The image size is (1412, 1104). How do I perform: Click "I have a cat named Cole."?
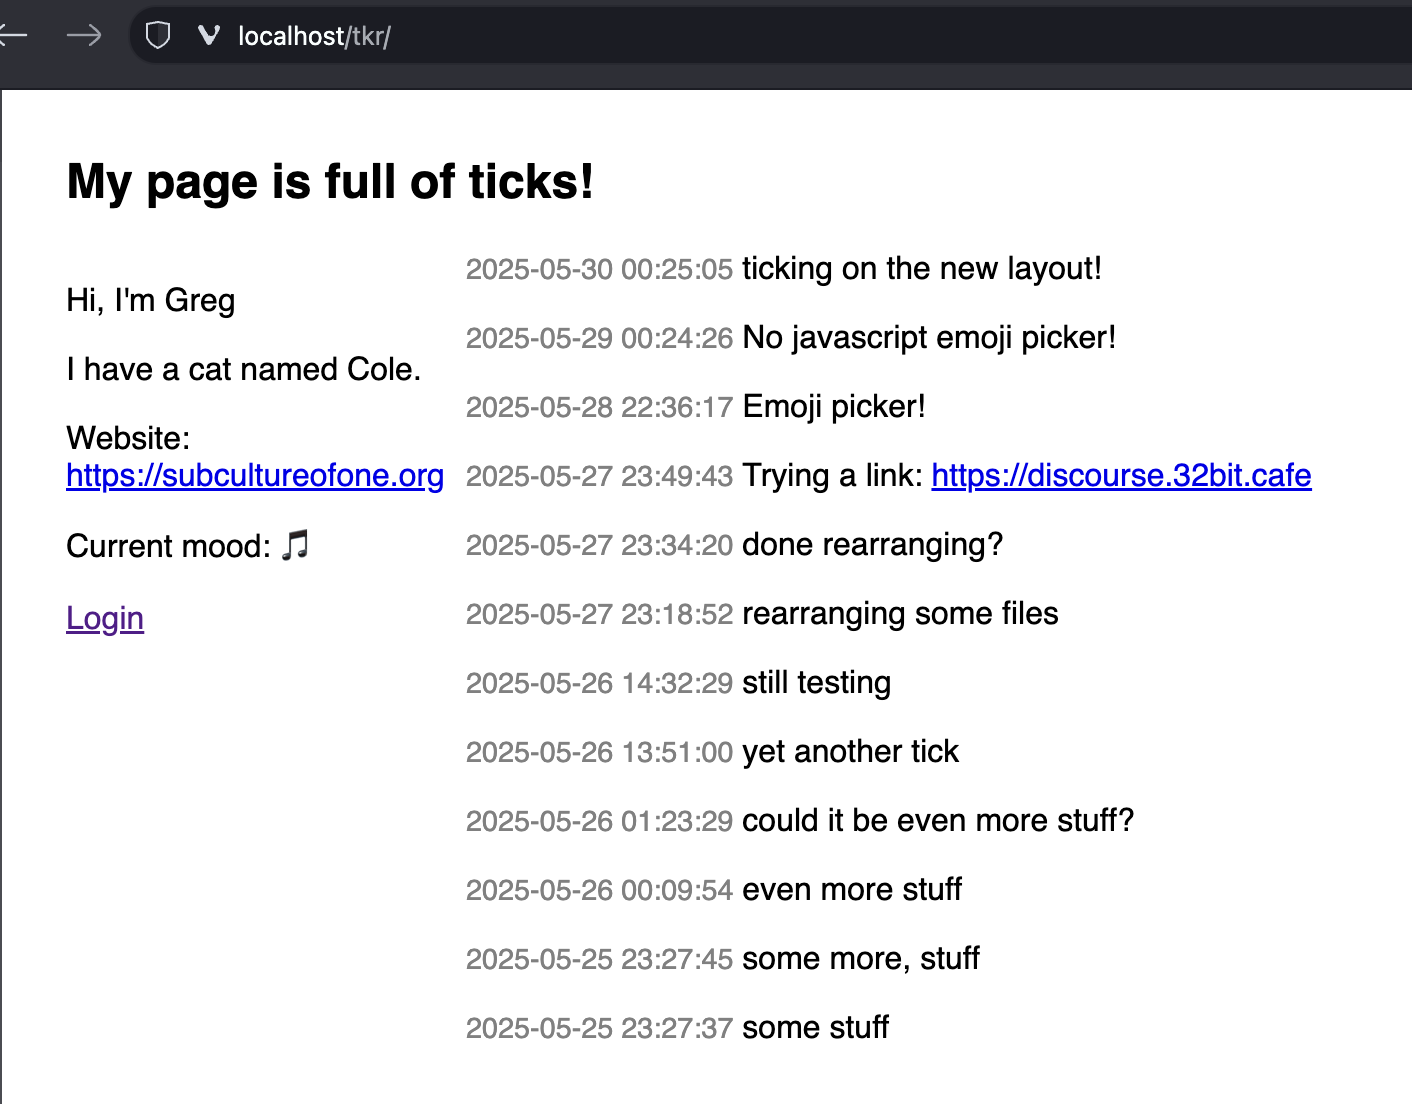243,369
